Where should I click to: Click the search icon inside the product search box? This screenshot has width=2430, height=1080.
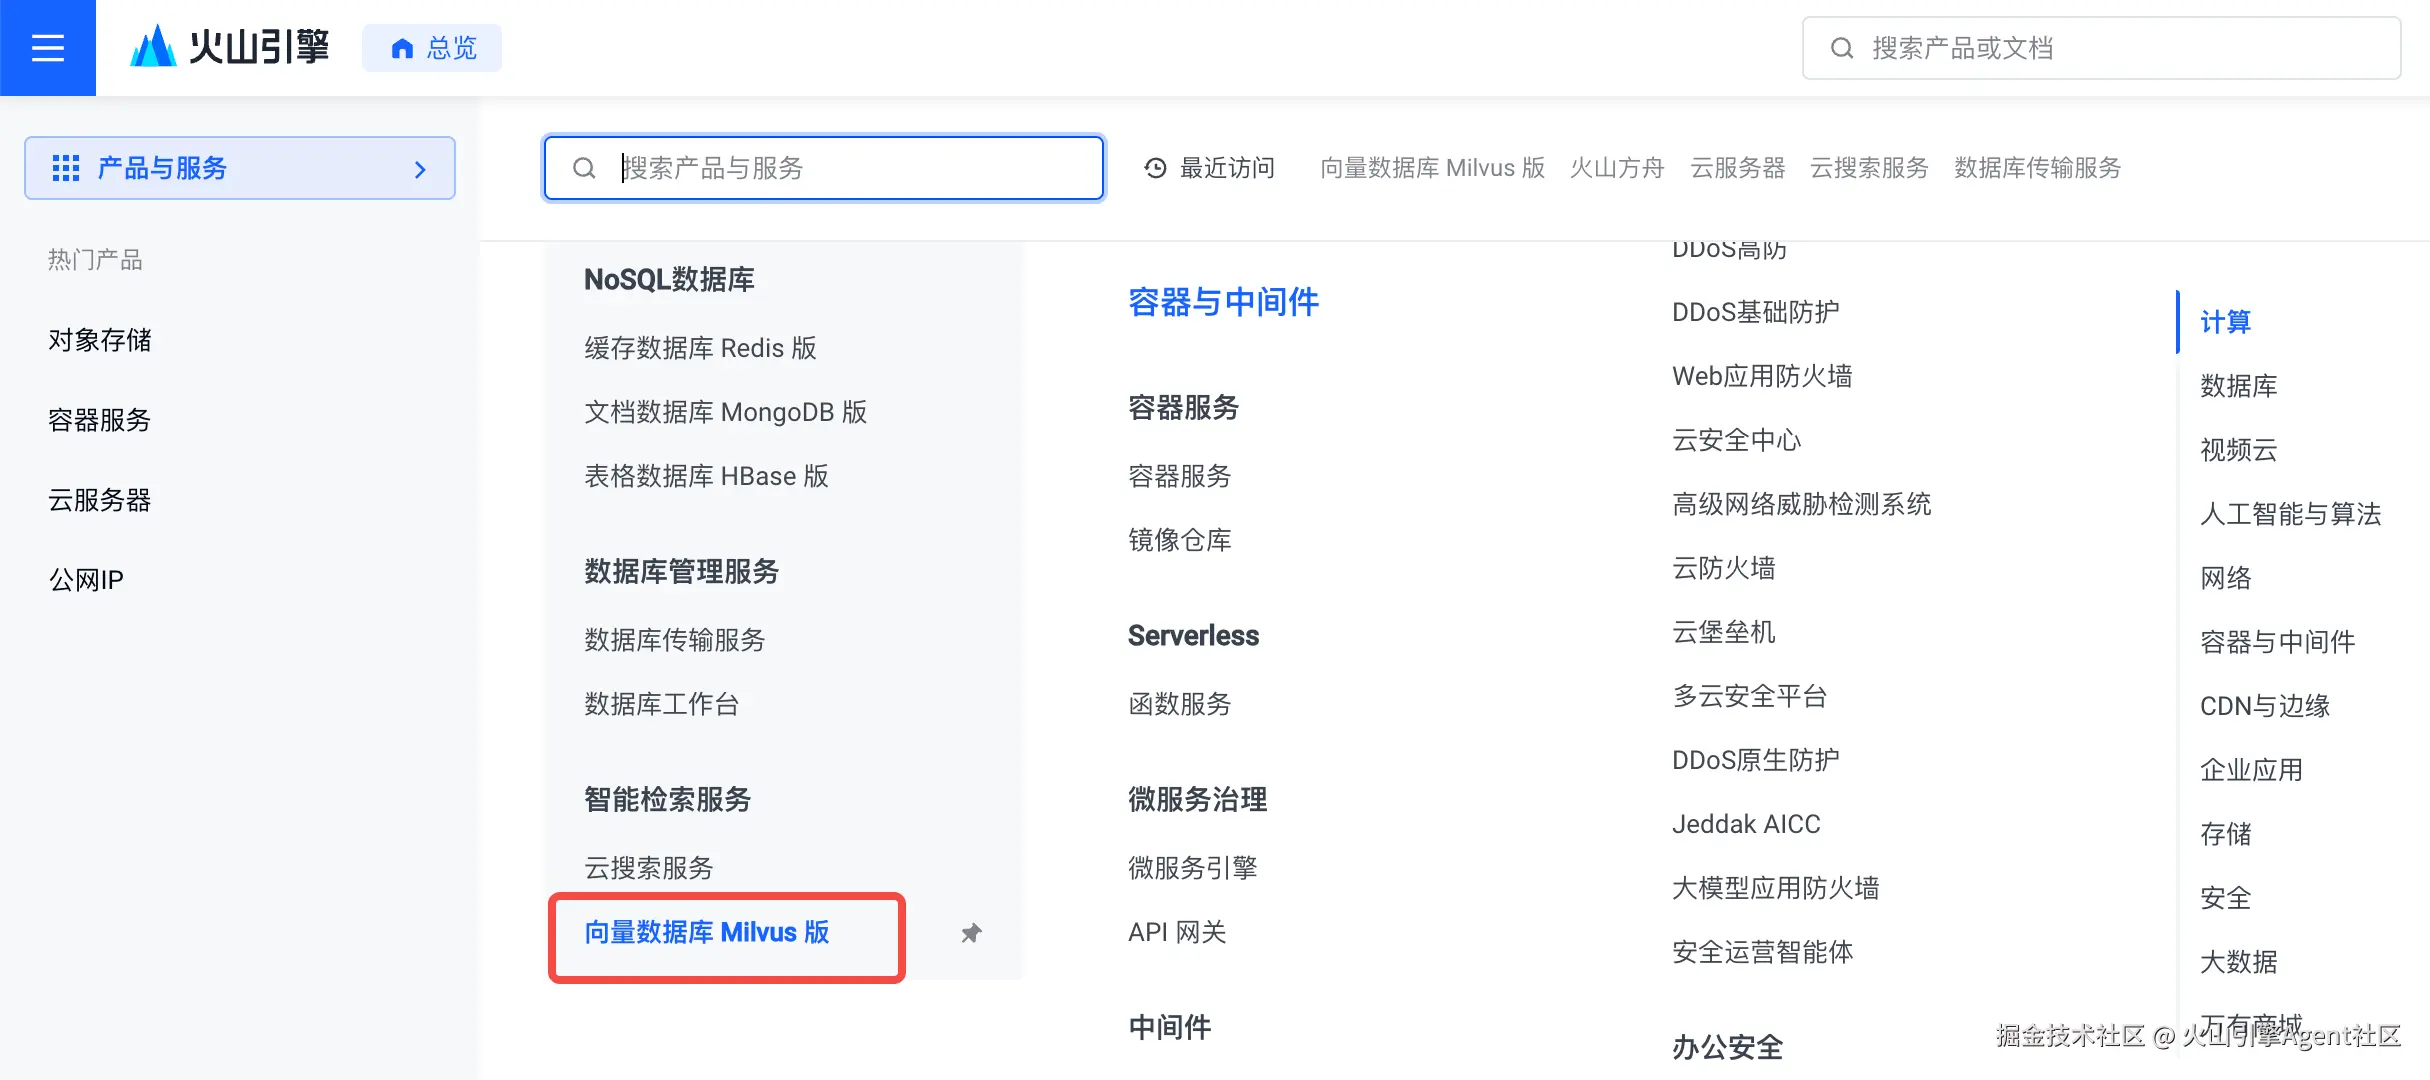click(585, 168)
